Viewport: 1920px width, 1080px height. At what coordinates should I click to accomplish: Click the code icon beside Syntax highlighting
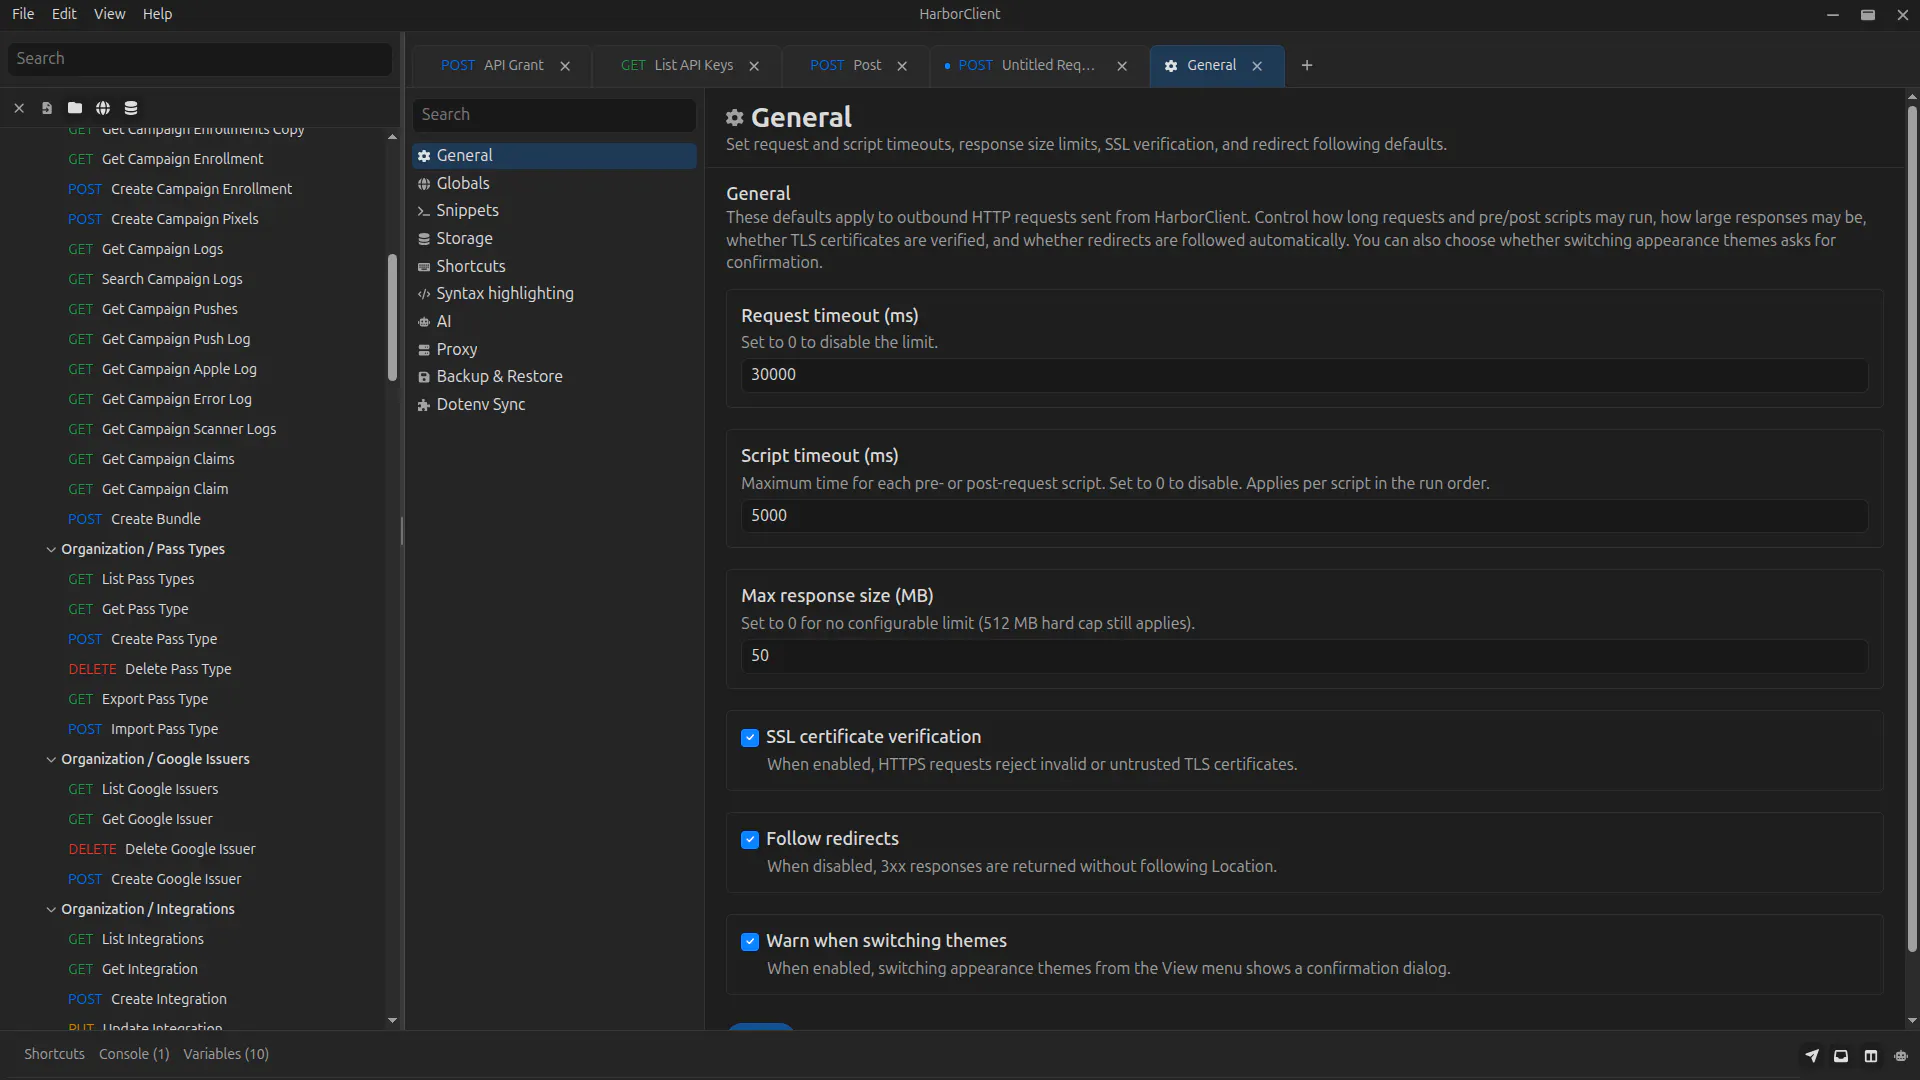tap(424, 294)
